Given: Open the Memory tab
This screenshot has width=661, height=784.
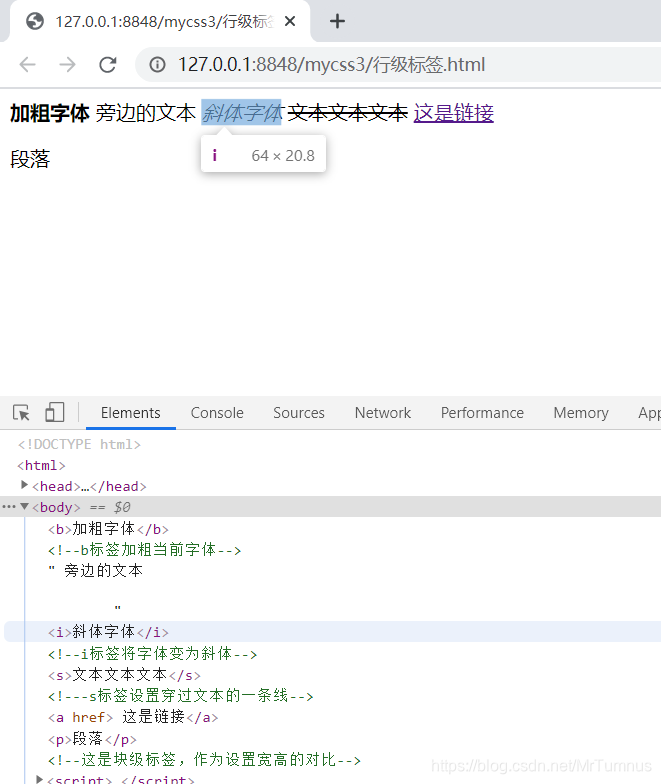Looking at the screenshot, I should point(581,413).
